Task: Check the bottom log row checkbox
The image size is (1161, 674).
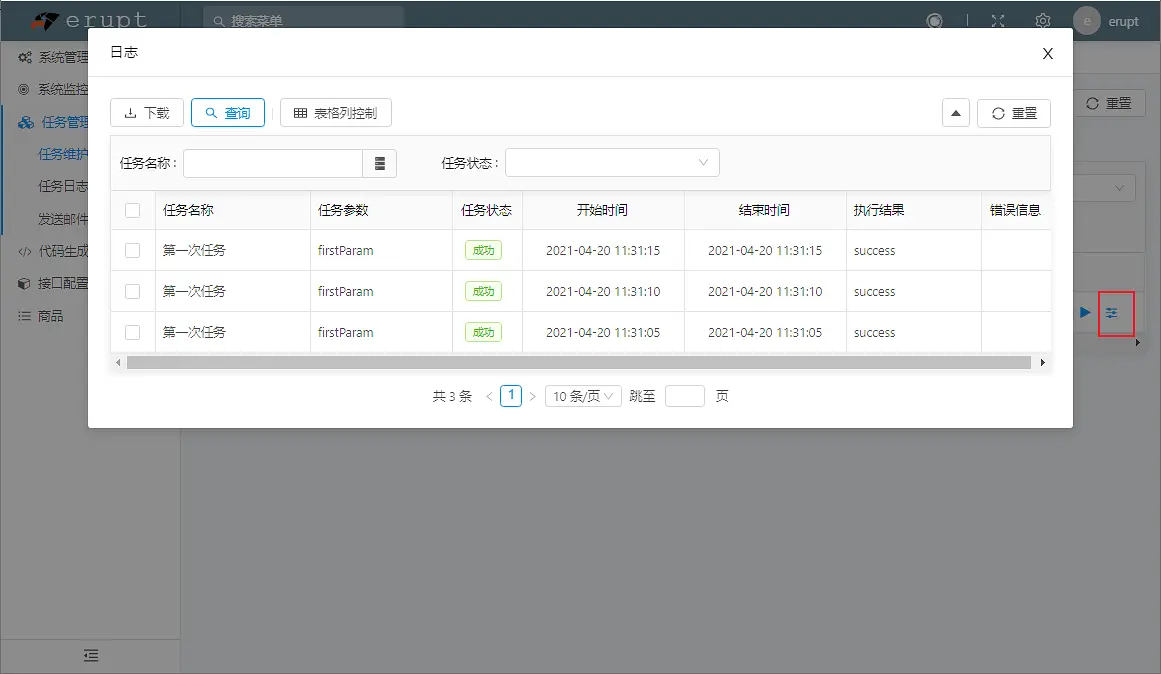Action: coord(132,332)
